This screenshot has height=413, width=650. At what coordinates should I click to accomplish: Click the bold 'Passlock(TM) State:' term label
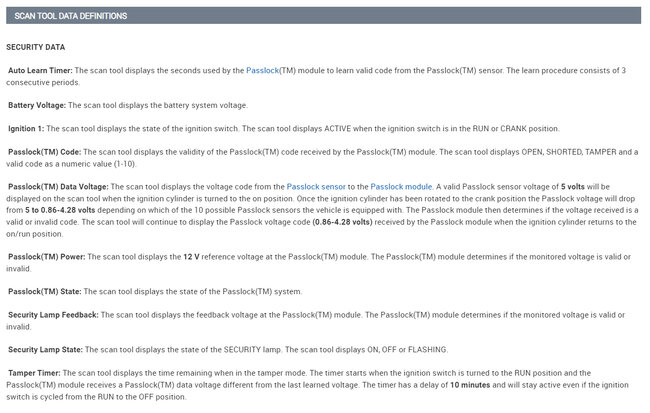click(x=45, y=291)
